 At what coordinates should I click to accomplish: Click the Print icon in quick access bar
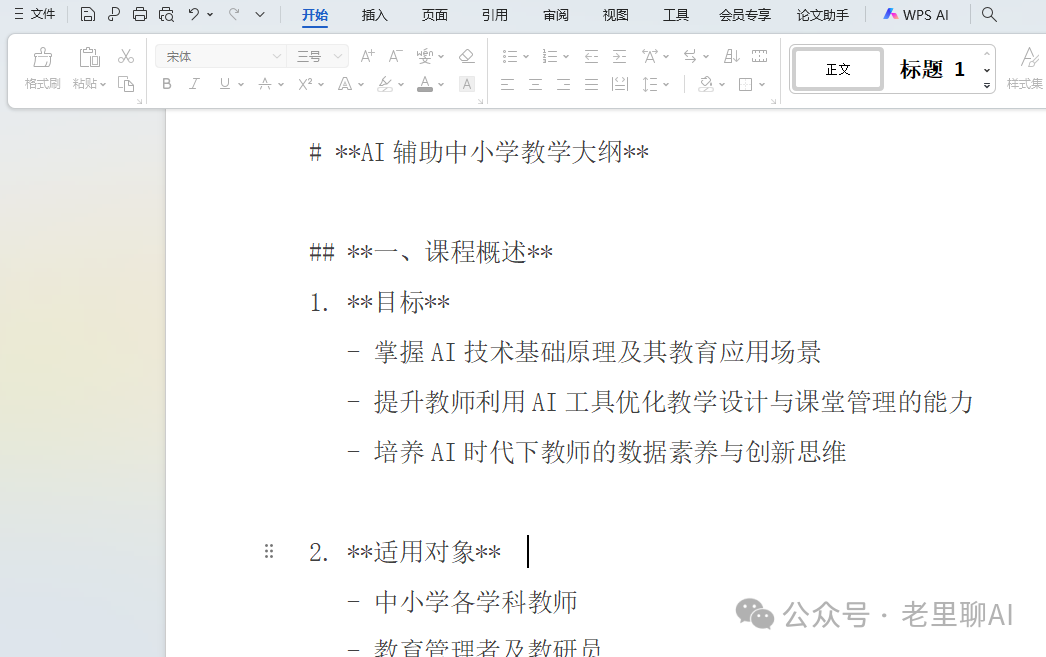point(140,14)
